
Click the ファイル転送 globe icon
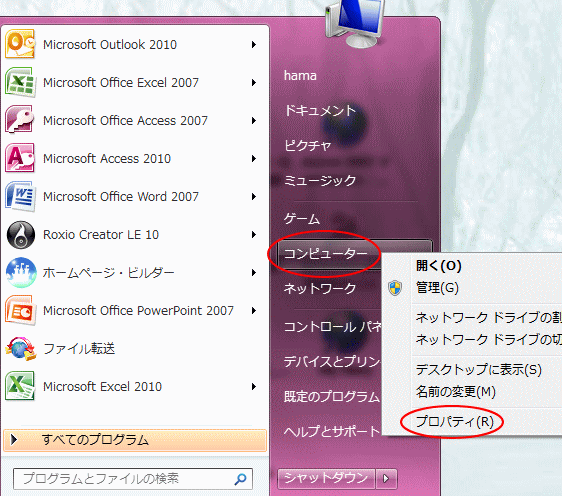pos(20,348)
